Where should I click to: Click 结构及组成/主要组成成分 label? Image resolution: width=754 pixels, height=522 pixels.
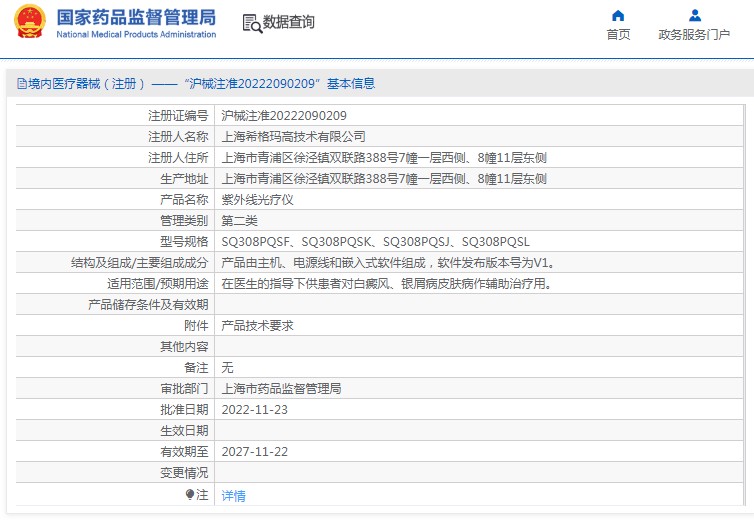coord(139,263)
